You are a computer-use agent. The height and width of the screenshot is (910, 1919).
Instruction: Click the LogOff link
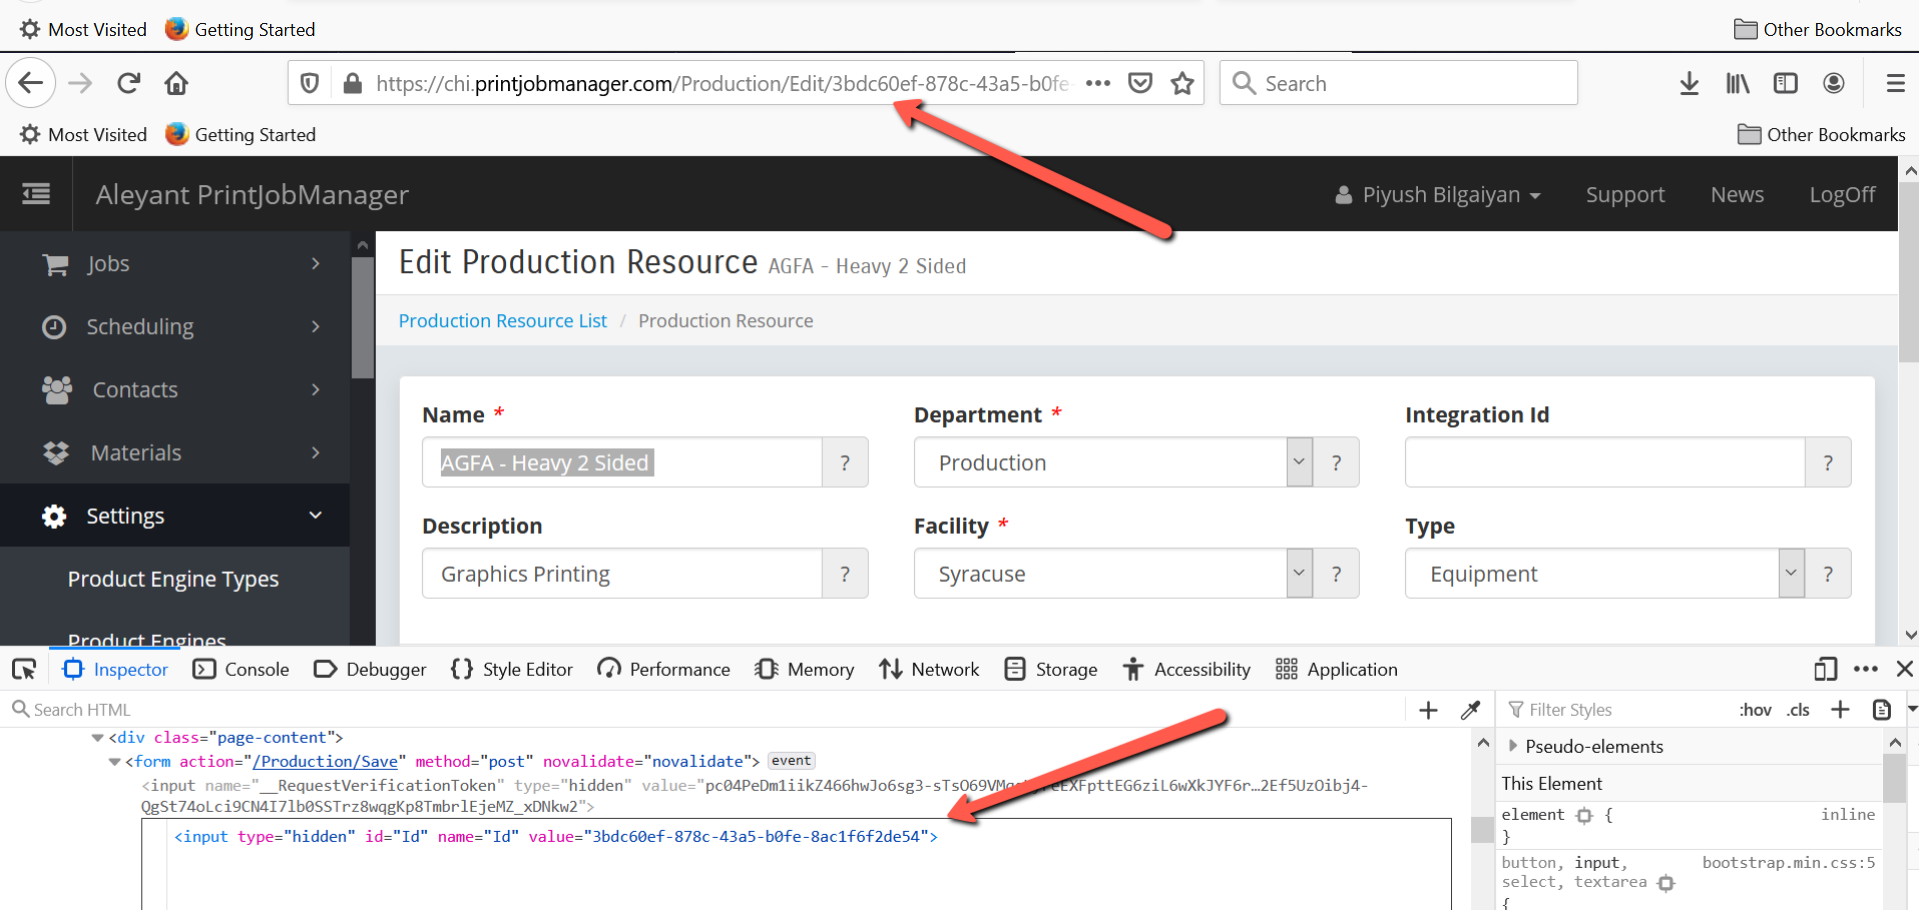1842,194
